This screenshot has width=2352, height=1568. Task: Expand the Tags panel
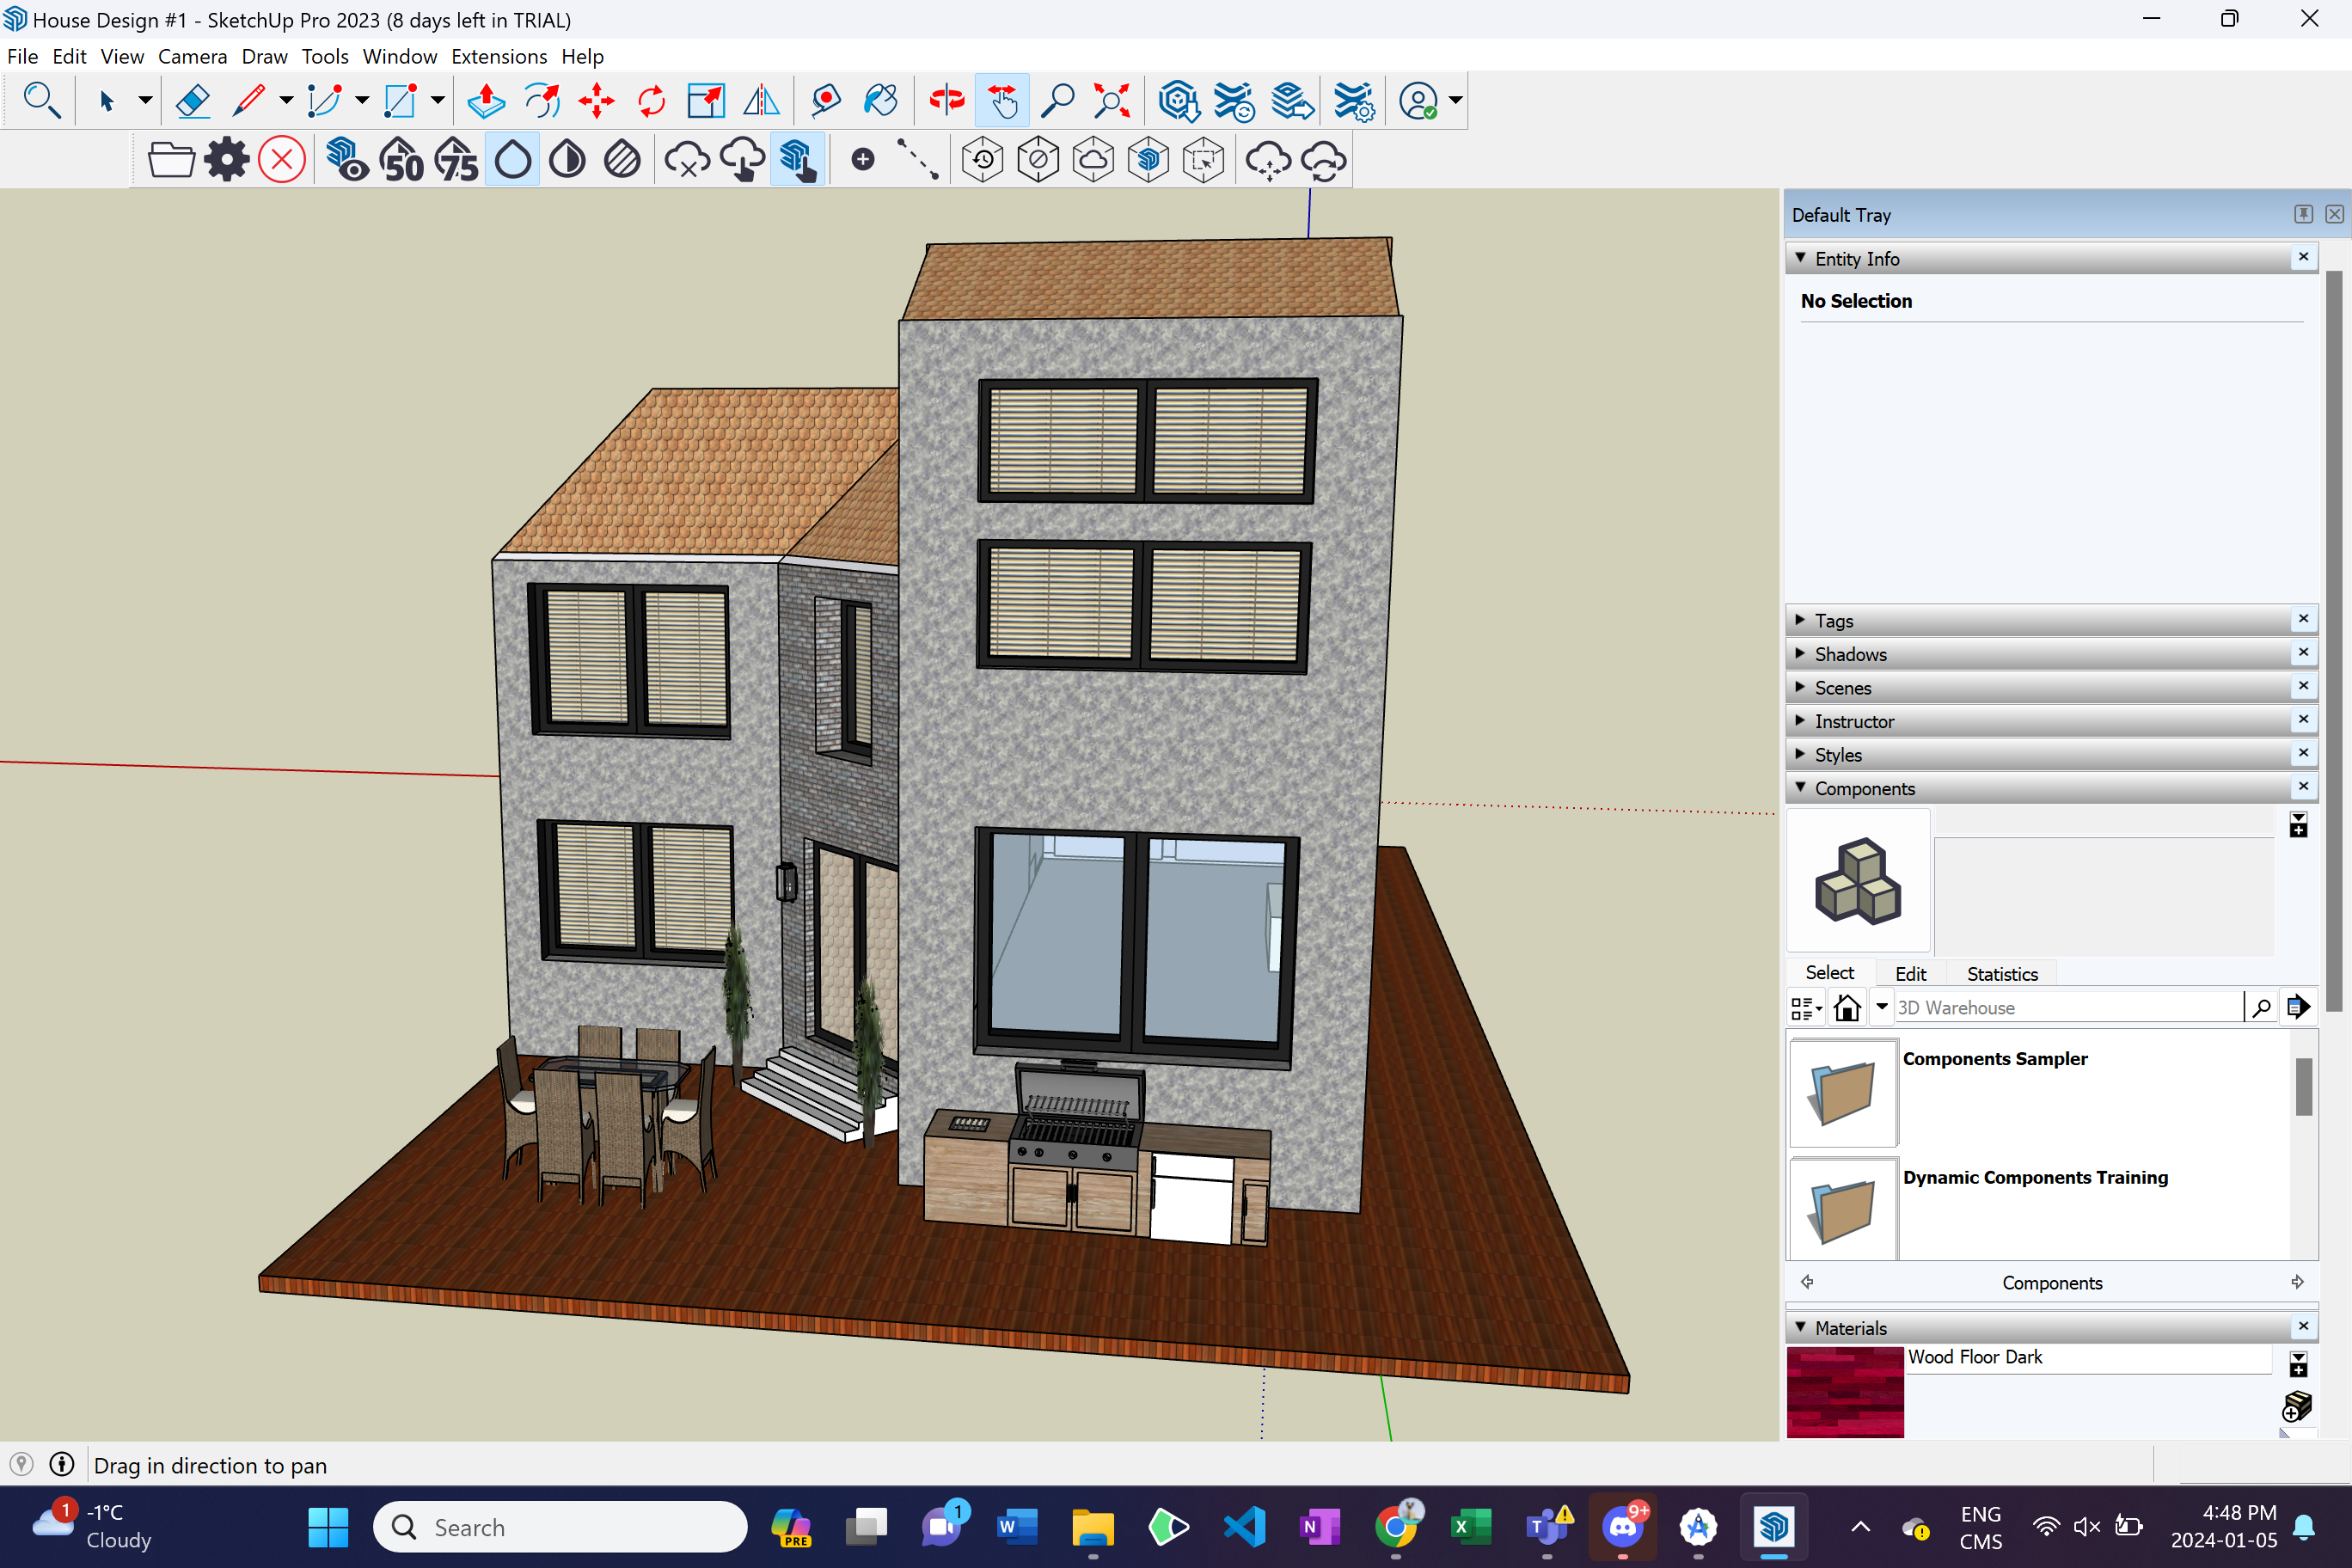(x=1833, y=621)
